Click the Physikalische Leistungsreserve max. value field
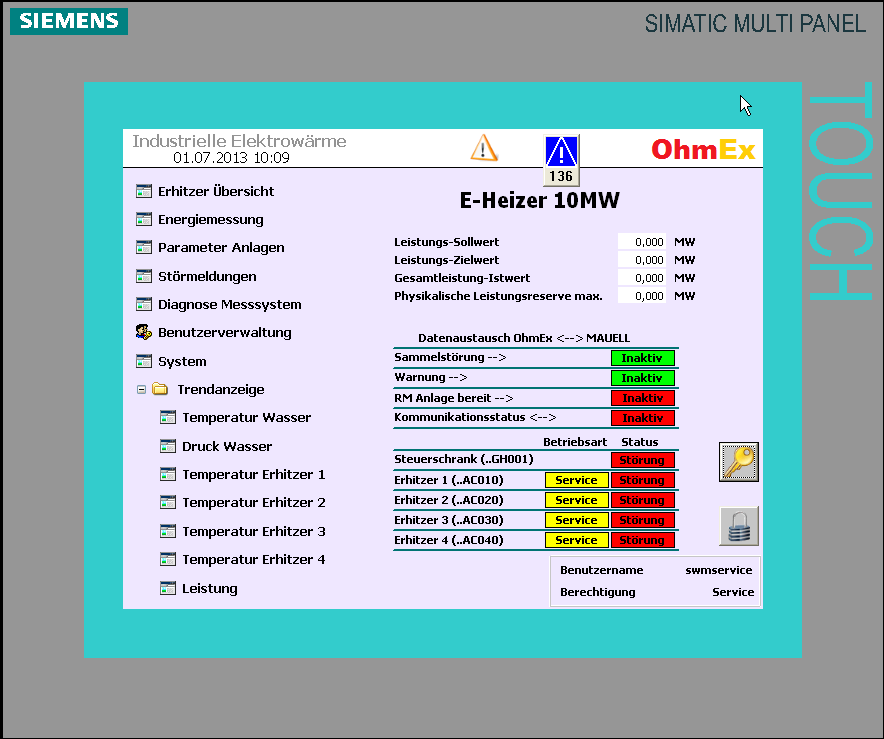The width and height of the screenshot is (884, 739). (642, 296)
